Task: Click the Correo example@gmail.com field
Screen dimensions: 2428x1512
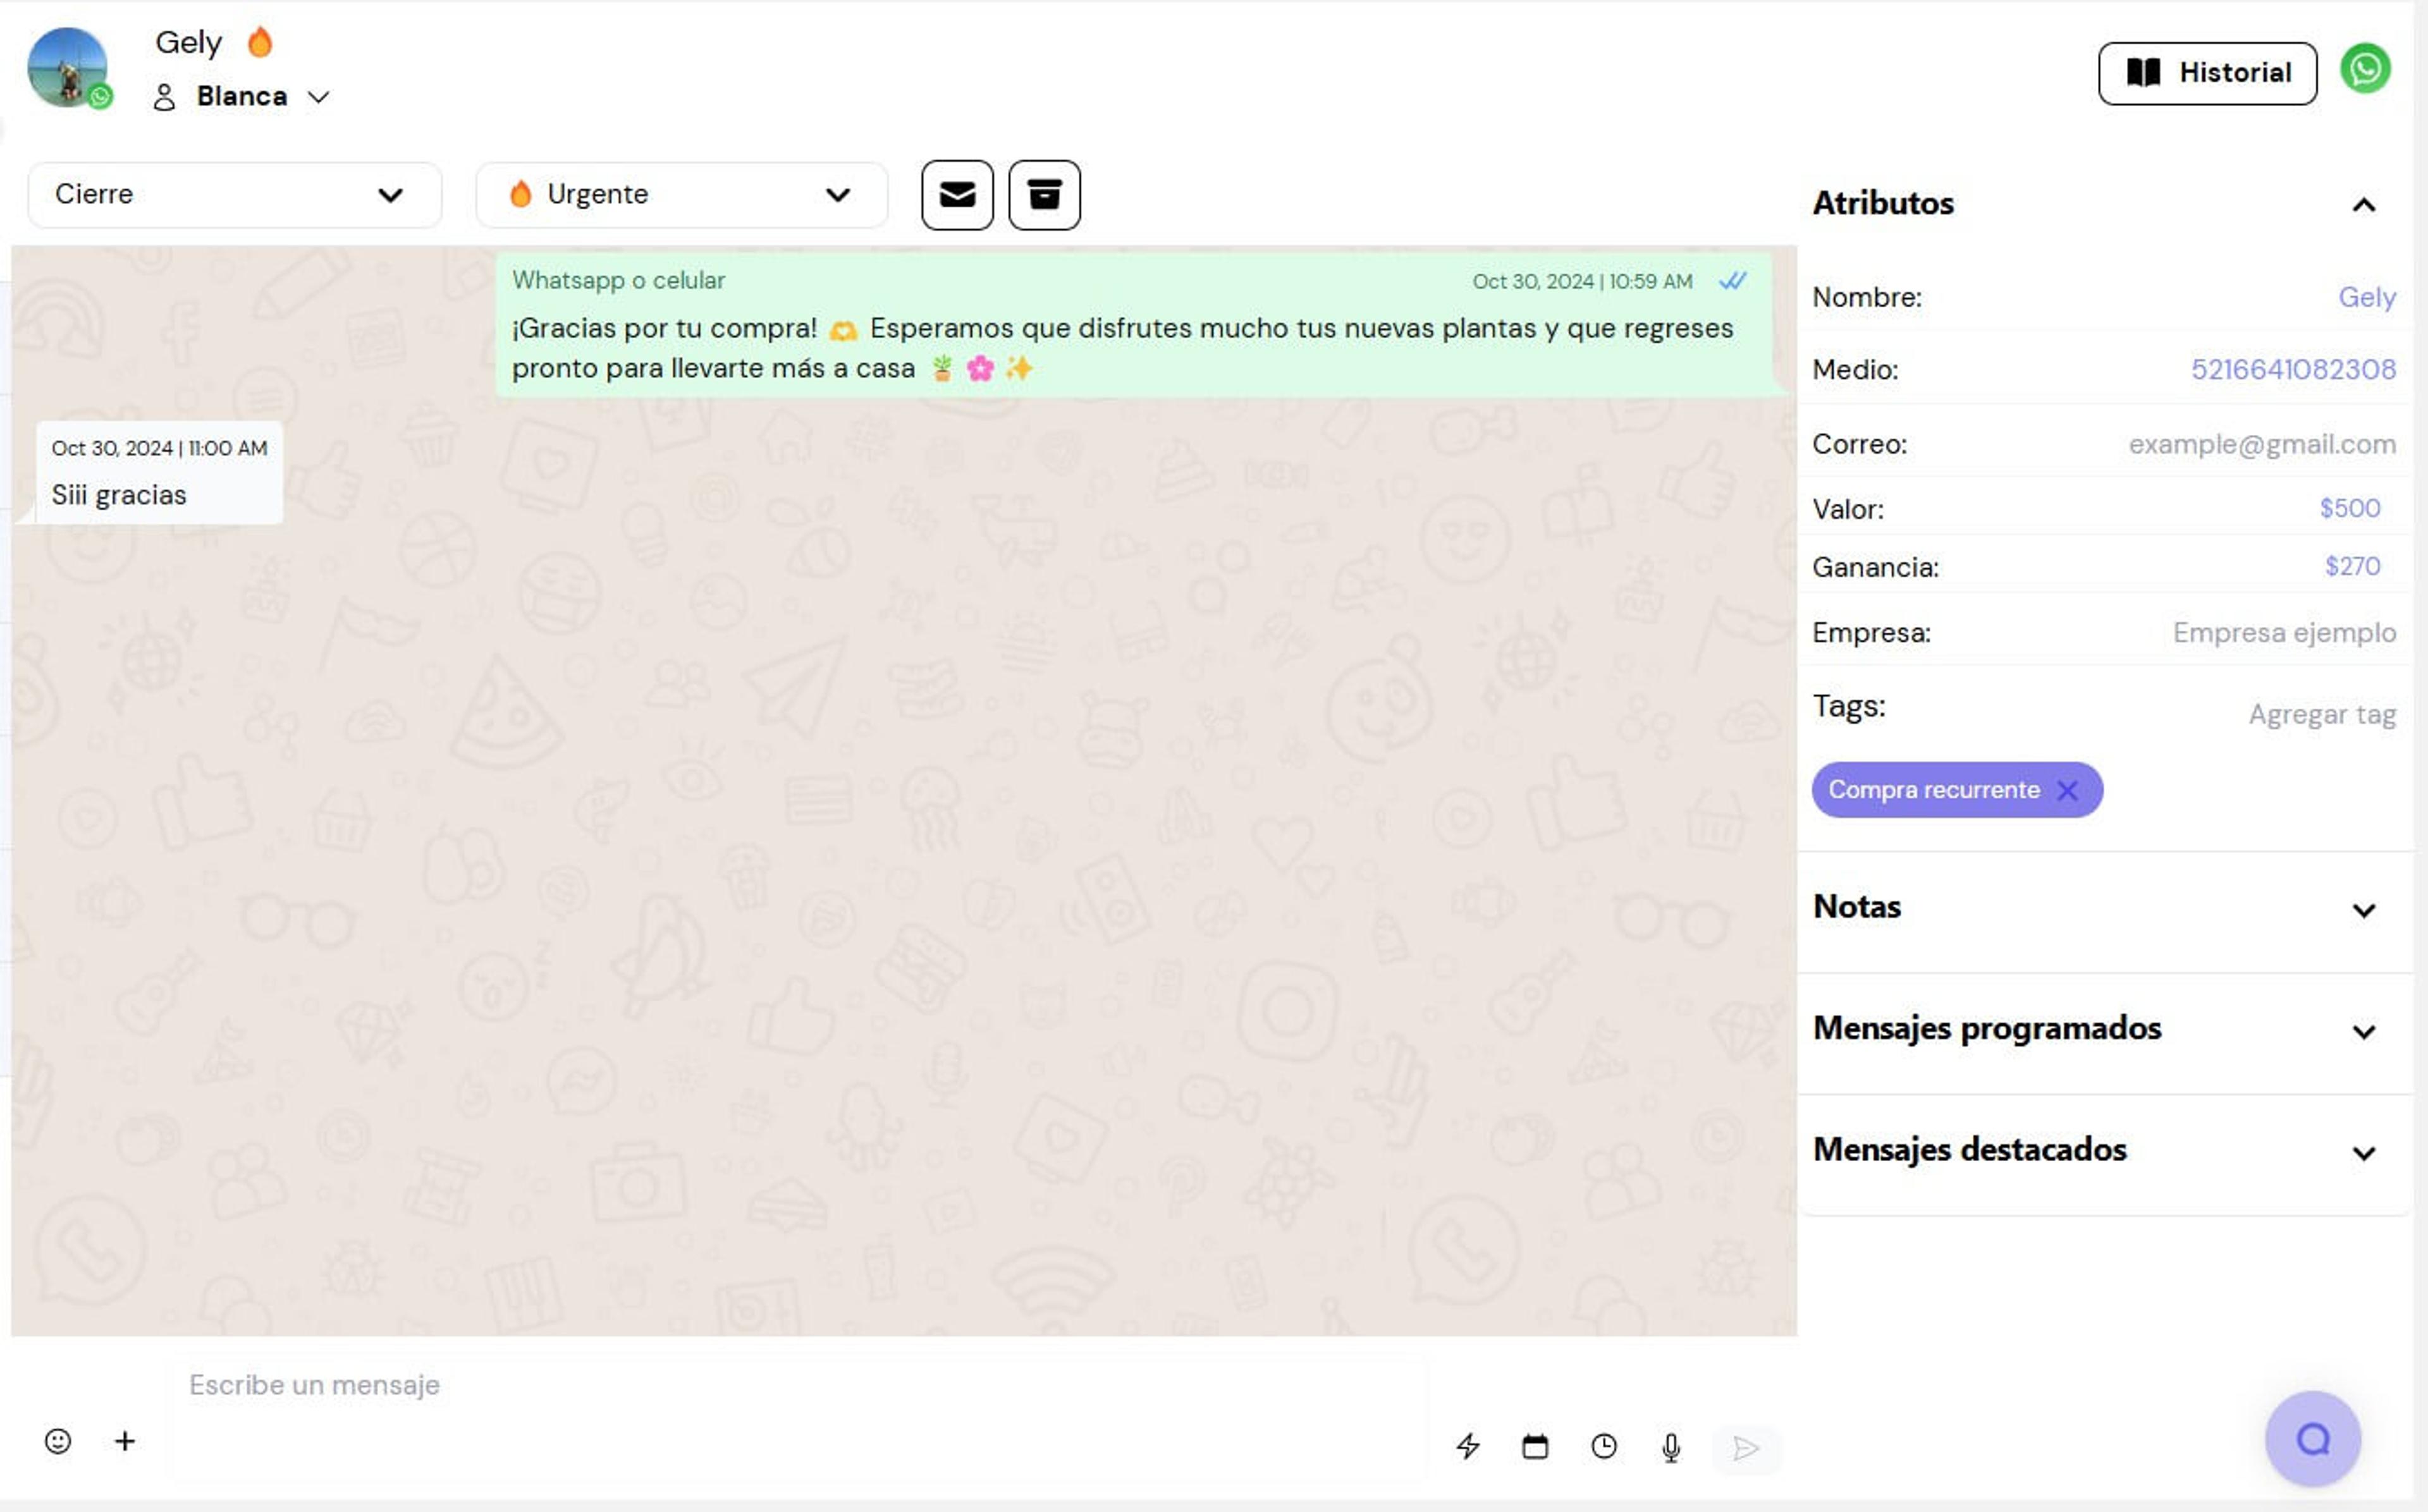Action: (2262, 444)
